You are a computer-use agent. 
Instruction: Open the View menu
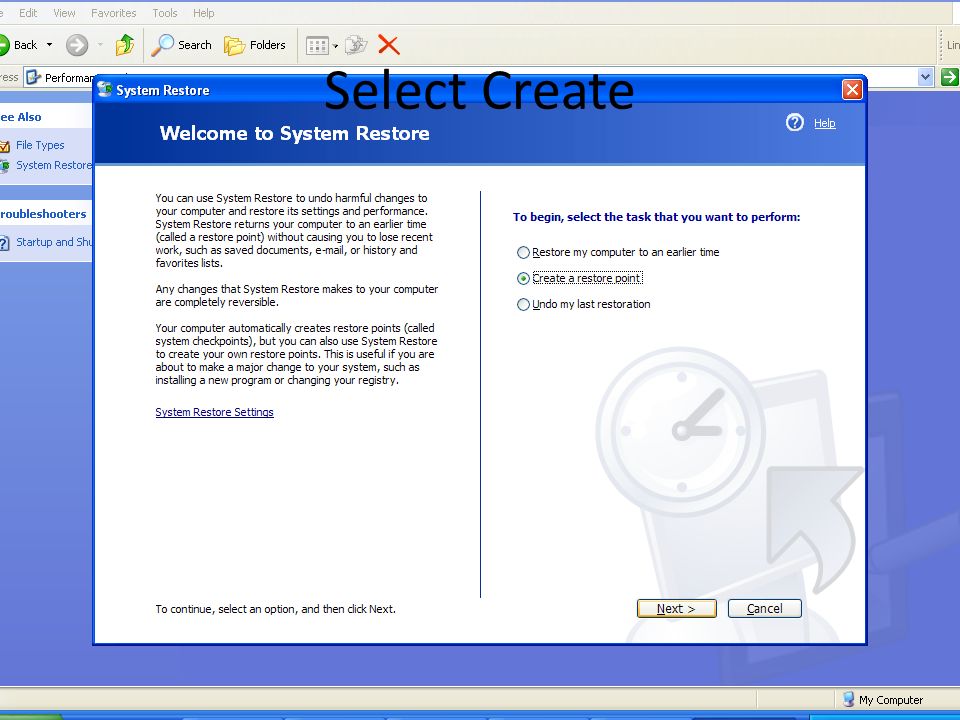pyautogui.click(x=64, y=13)
